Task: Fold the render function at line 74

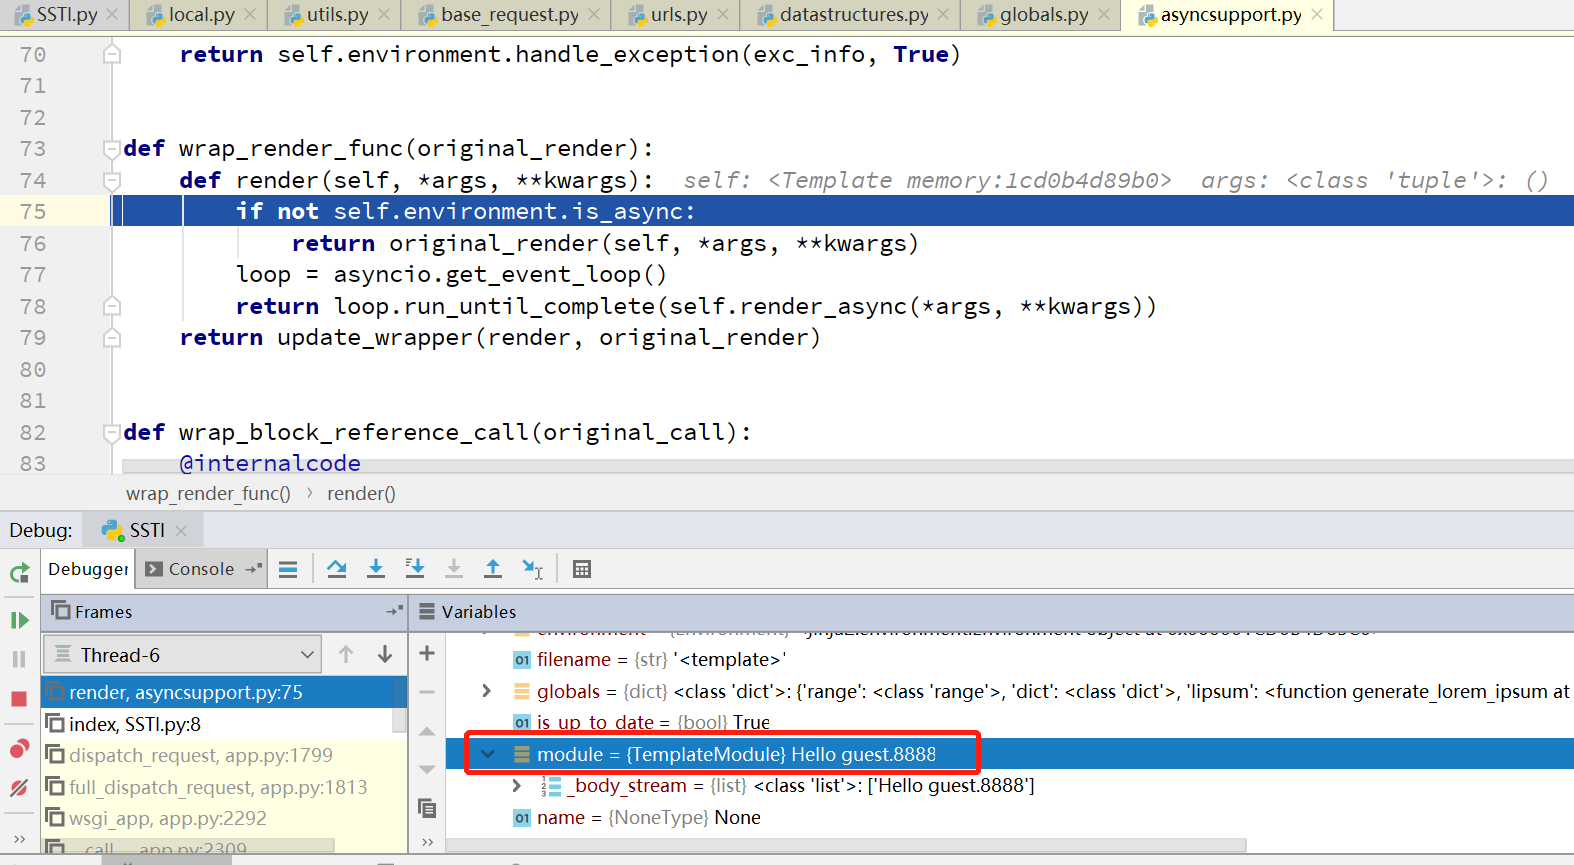Action: click(112, 181)
